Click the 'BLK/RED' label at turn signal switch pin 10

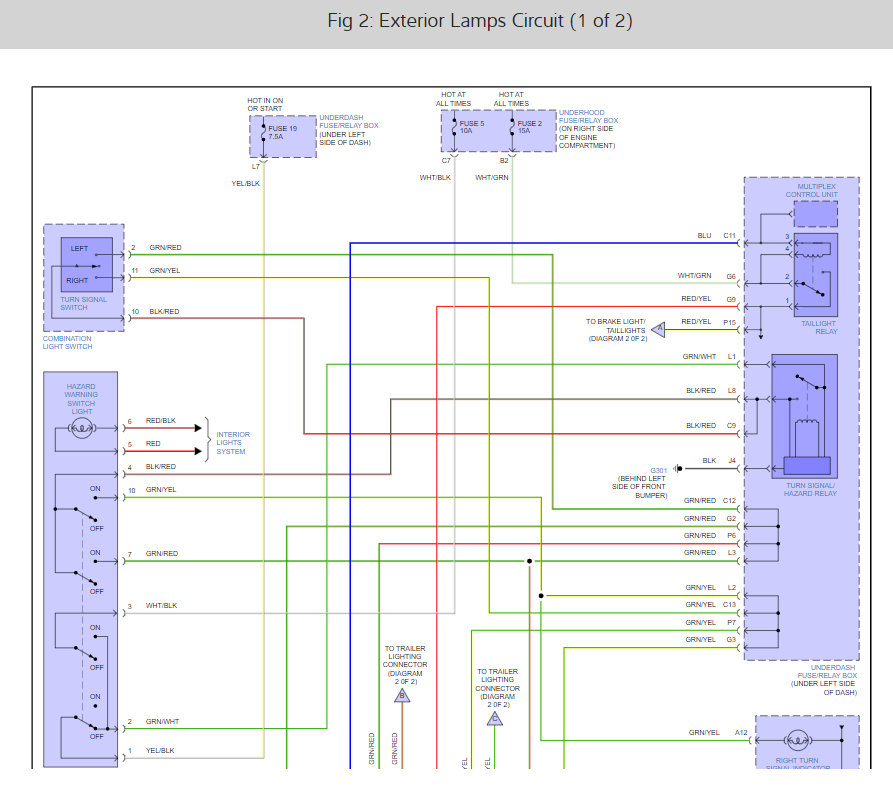[164, 312]
